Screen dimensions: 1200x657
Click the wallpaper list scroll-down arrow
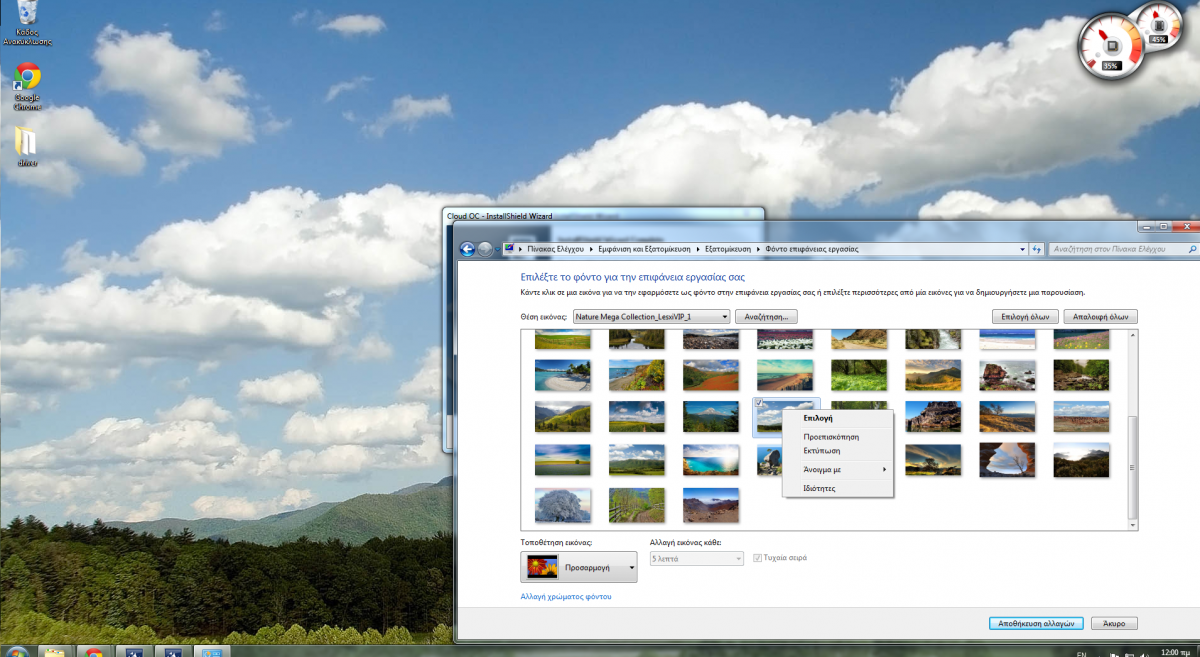pos(1133,524)
